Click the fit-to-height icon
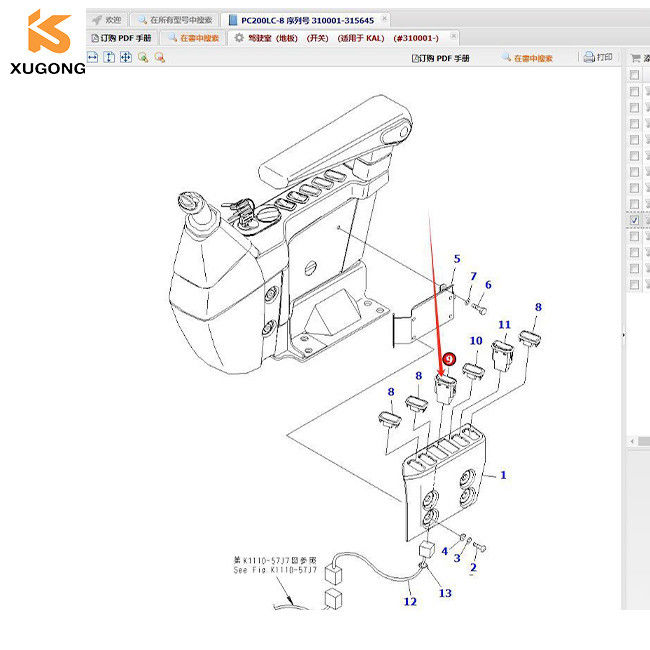Screen dimensions: 650x650 [110, 58]
